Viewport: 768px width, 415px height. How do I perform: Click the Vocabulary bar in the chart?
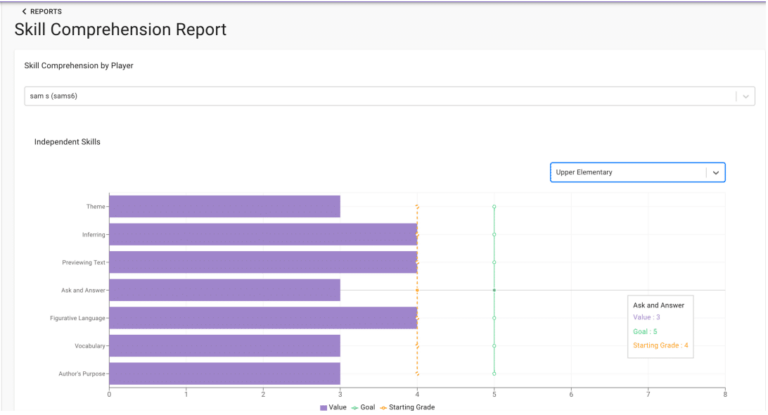point(224,346)
